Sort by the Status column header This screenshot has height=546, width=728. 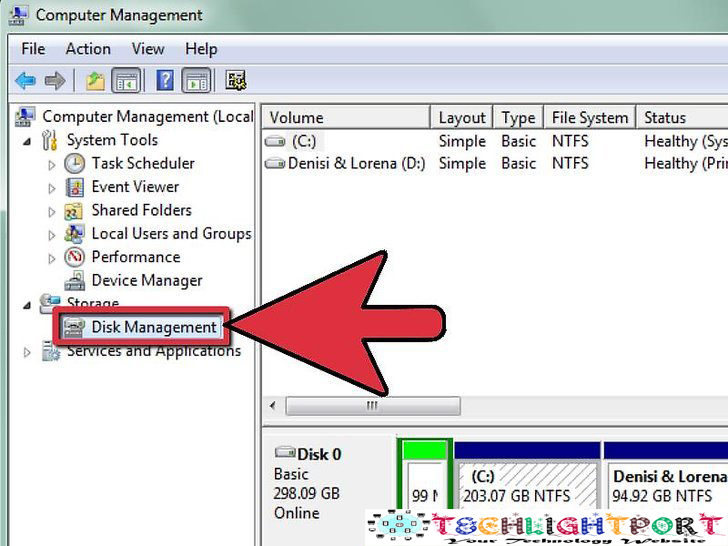682,117
